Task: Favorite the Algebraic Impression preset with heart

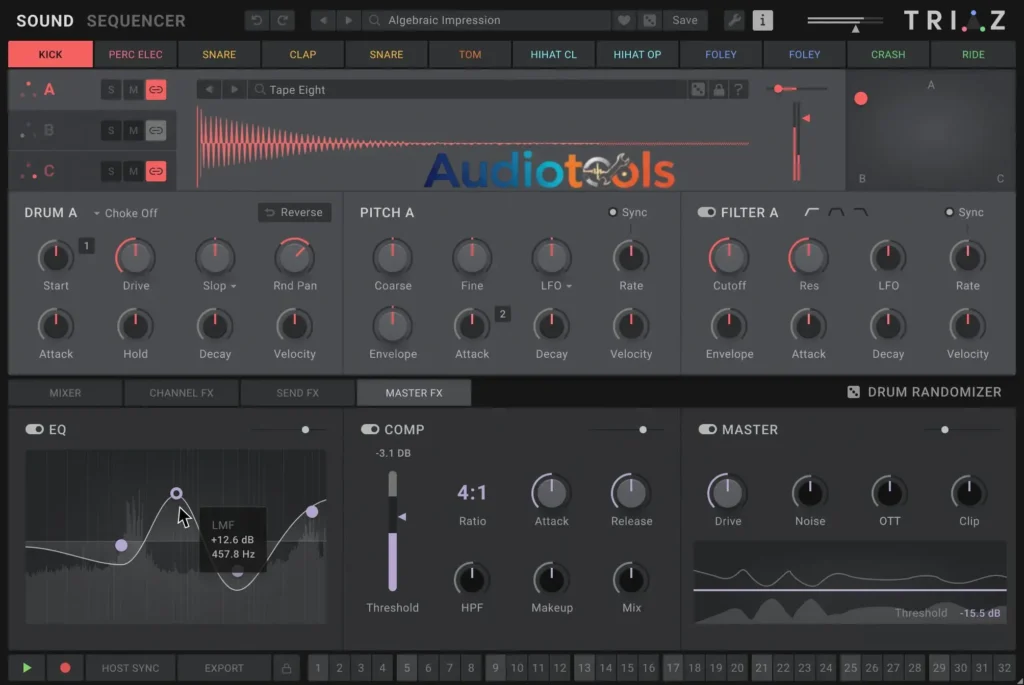Action: point(624,20)
